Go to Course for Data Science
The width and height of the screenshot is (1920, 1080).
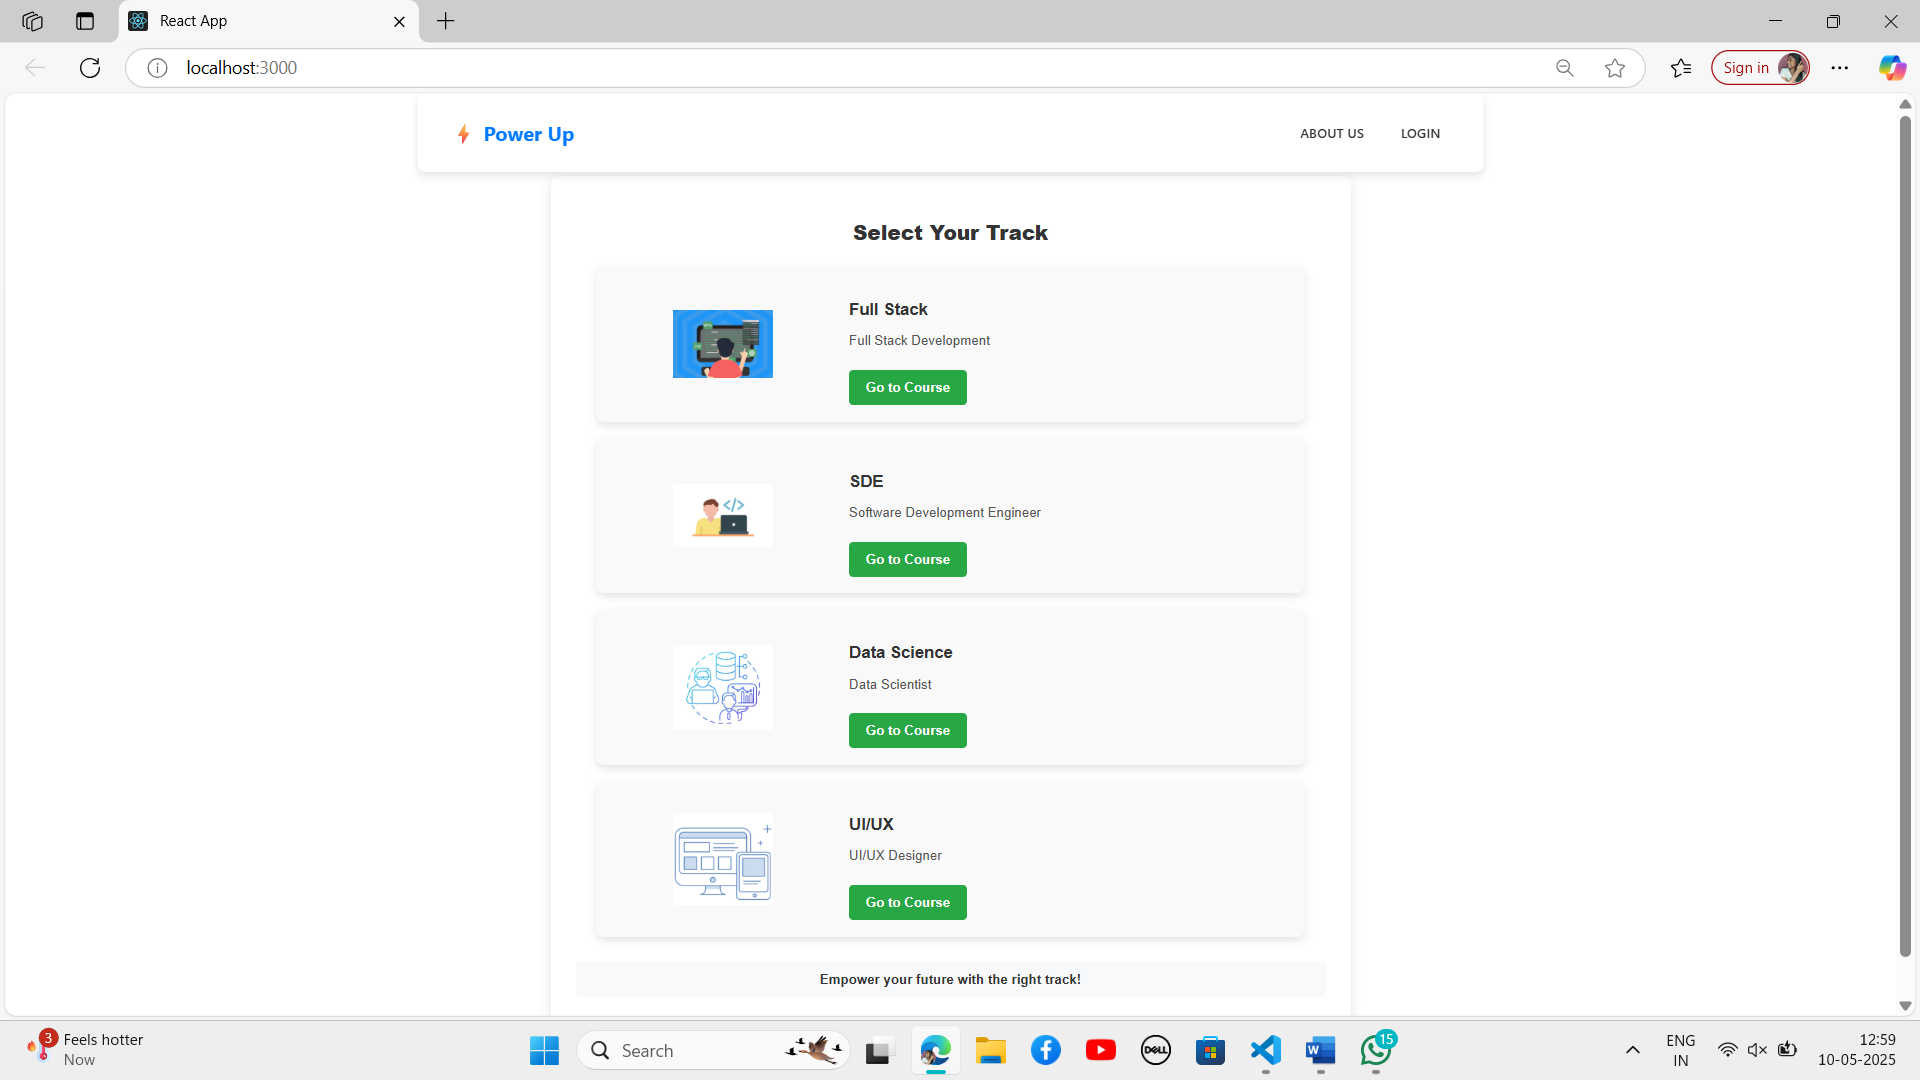907,730
